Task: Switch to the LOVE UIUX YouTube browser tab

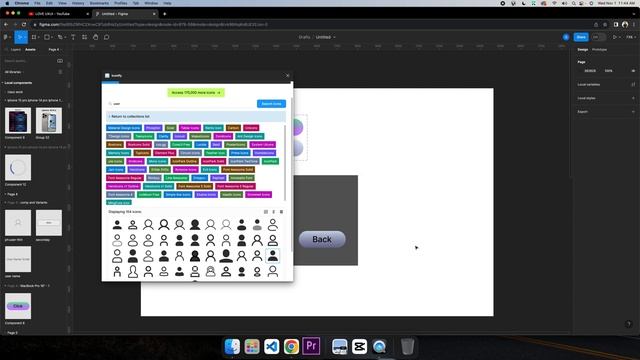Action: (x=58, y=14)
